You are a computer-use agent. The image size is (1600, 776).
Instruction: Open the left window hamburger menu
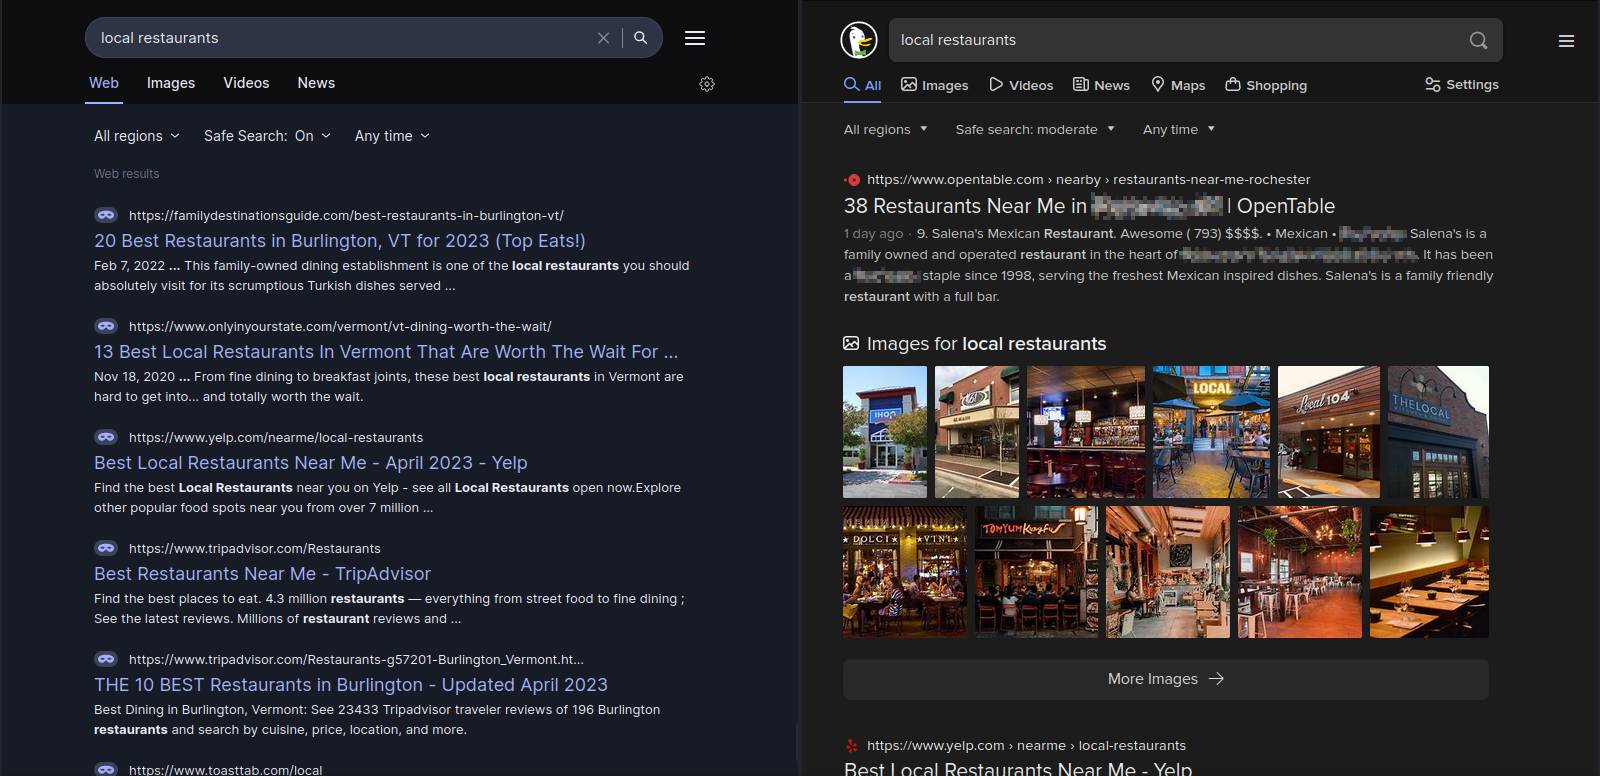695,38
